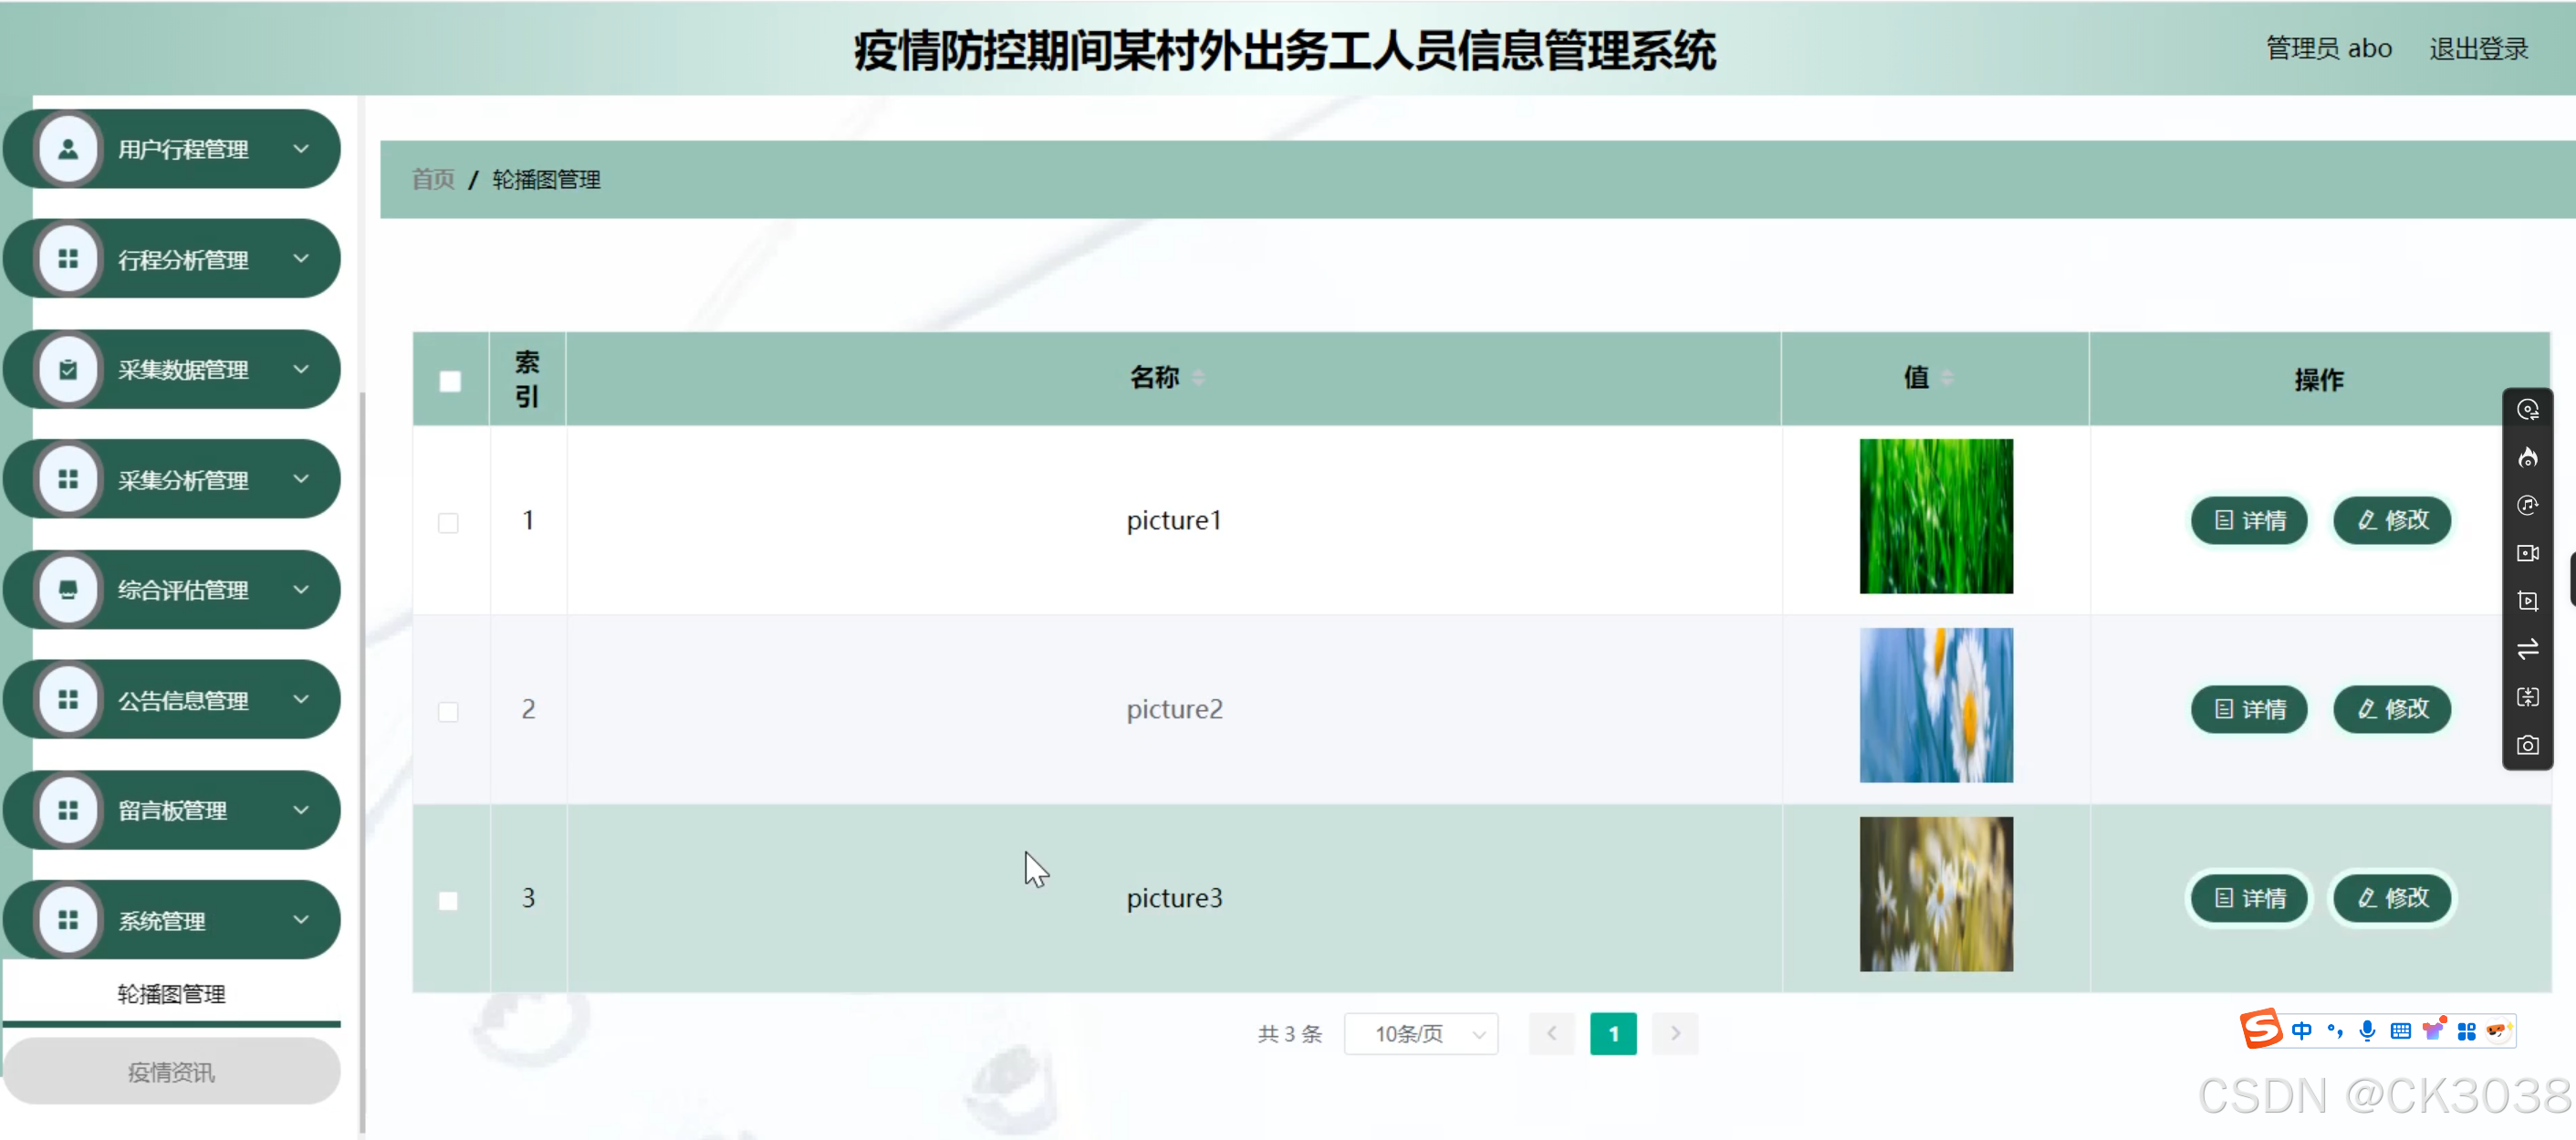Click the swap arrows icon in right toolbar
Screen dimensions: 2576x1140
click(x=2527, y=649)
